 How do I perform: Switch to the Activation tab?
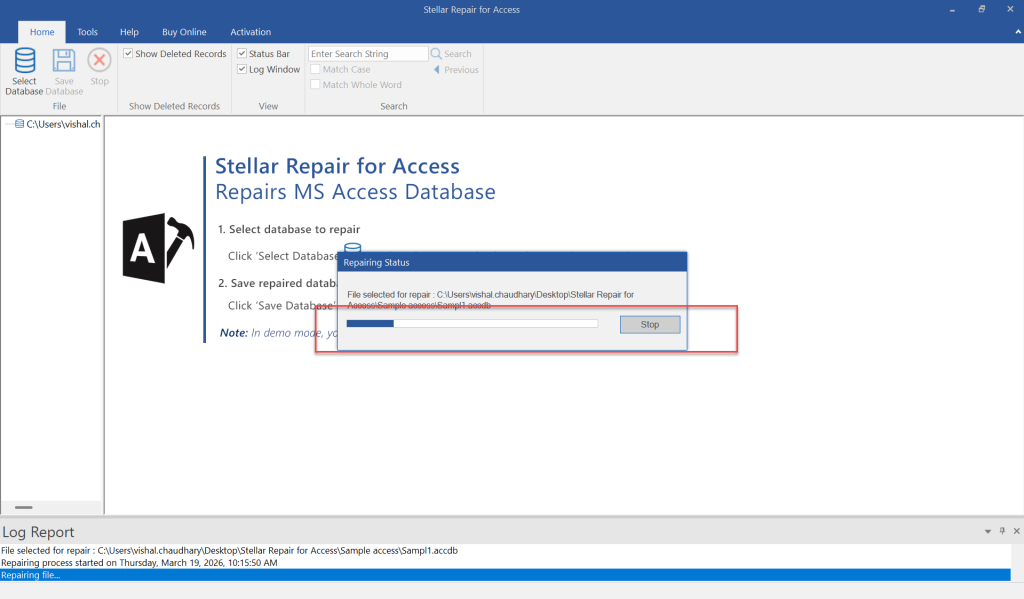[x=250, y=32]
